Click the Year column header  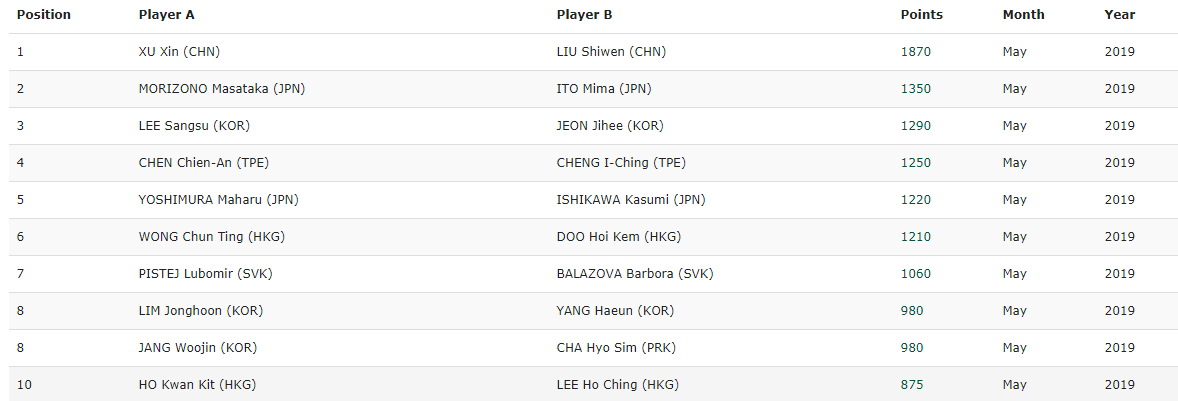point(1119,14)
